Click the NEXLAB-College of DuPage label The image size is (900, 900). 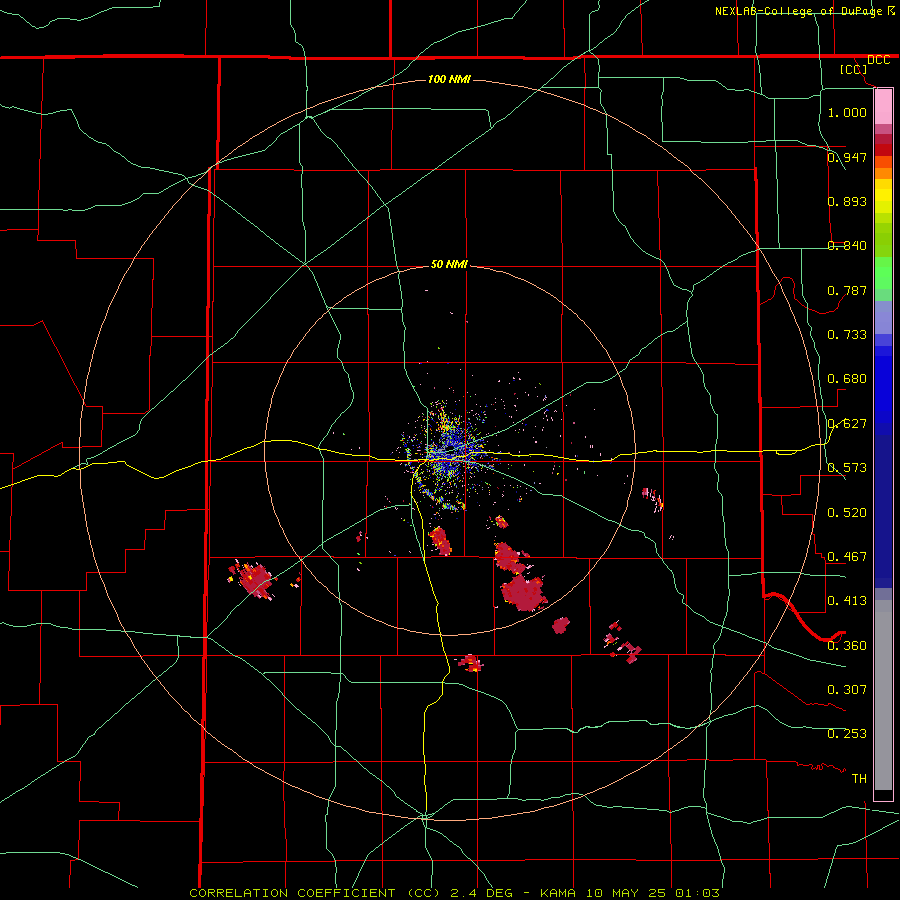tap(798, 11)
